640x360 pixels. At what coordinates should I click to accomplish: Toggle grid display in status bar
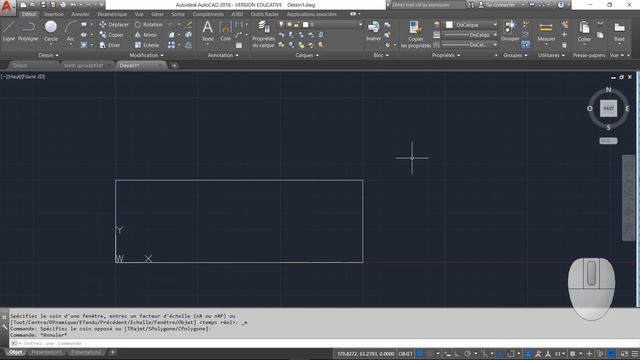pos(420,353)
